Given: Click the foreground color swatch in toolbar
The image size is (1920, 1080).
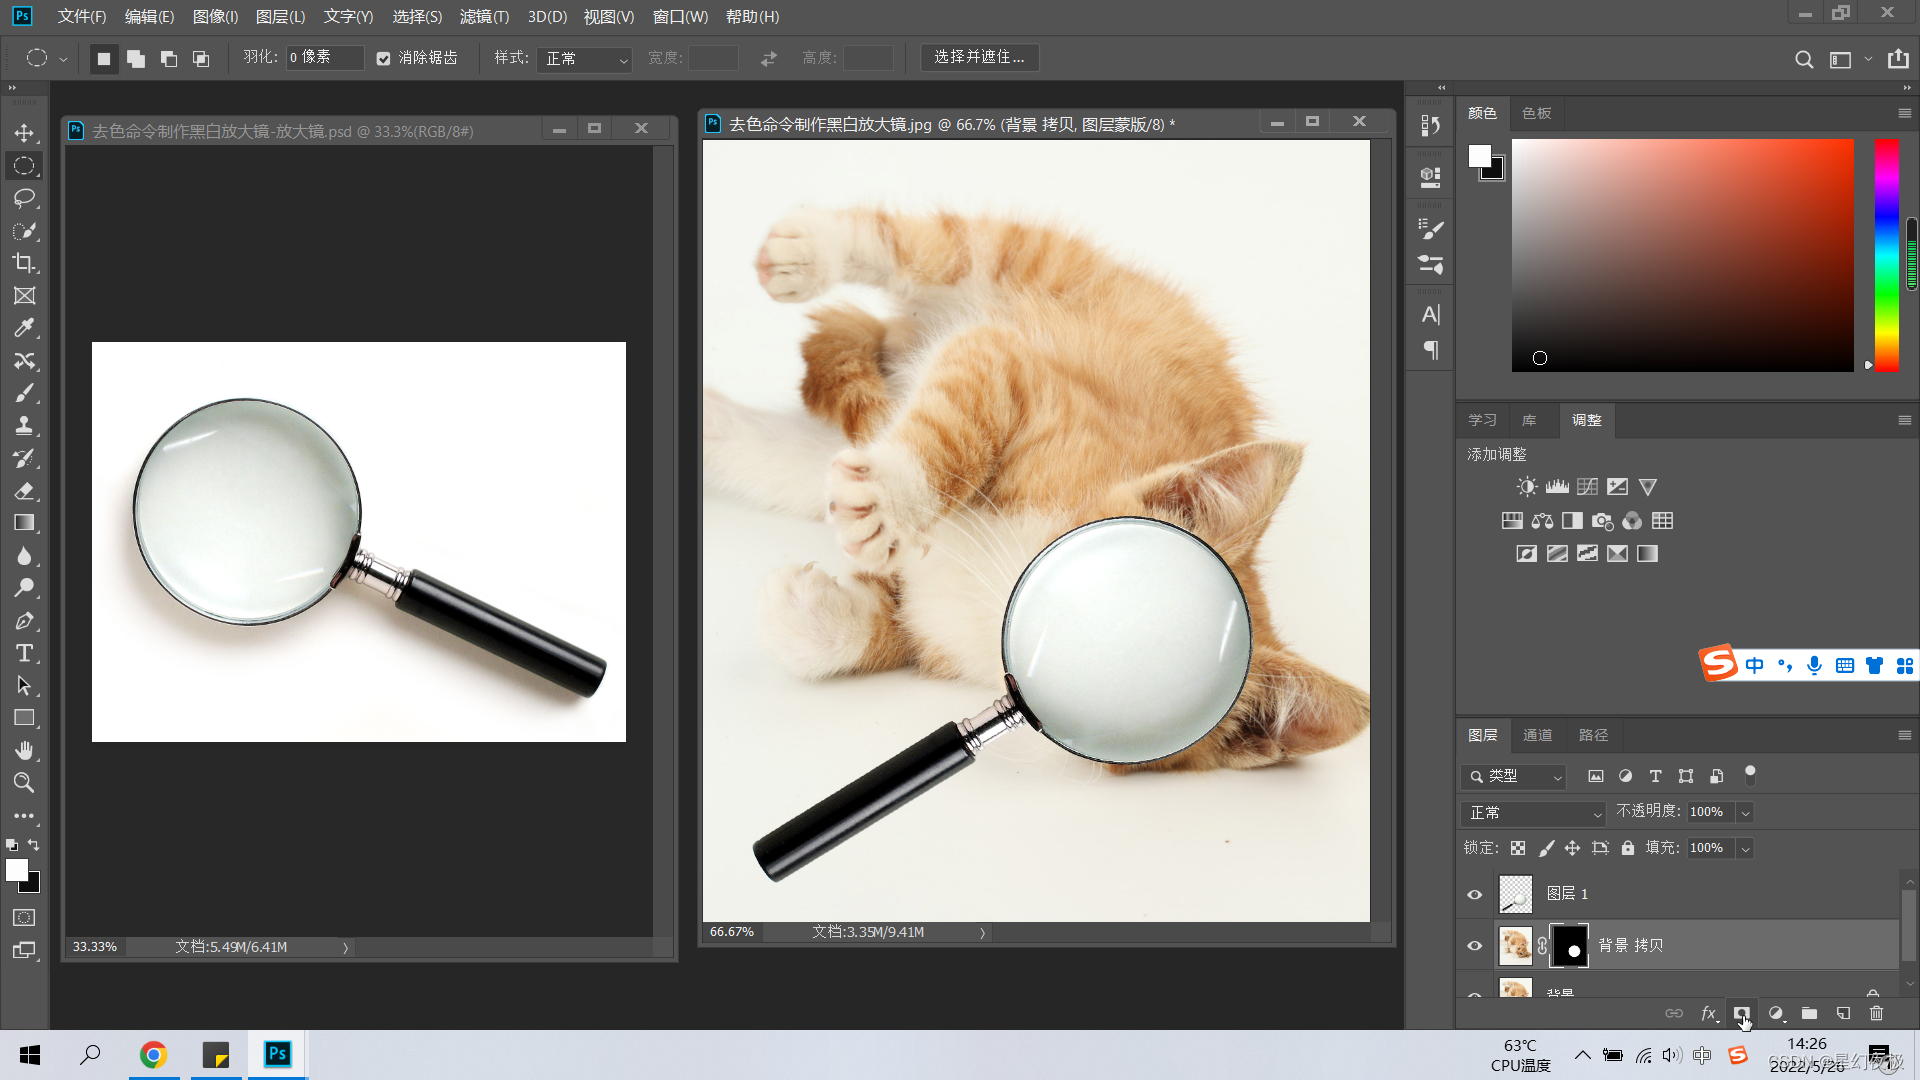Looking at the screenshot, I should pyautogui.click(x=17, y=871).
